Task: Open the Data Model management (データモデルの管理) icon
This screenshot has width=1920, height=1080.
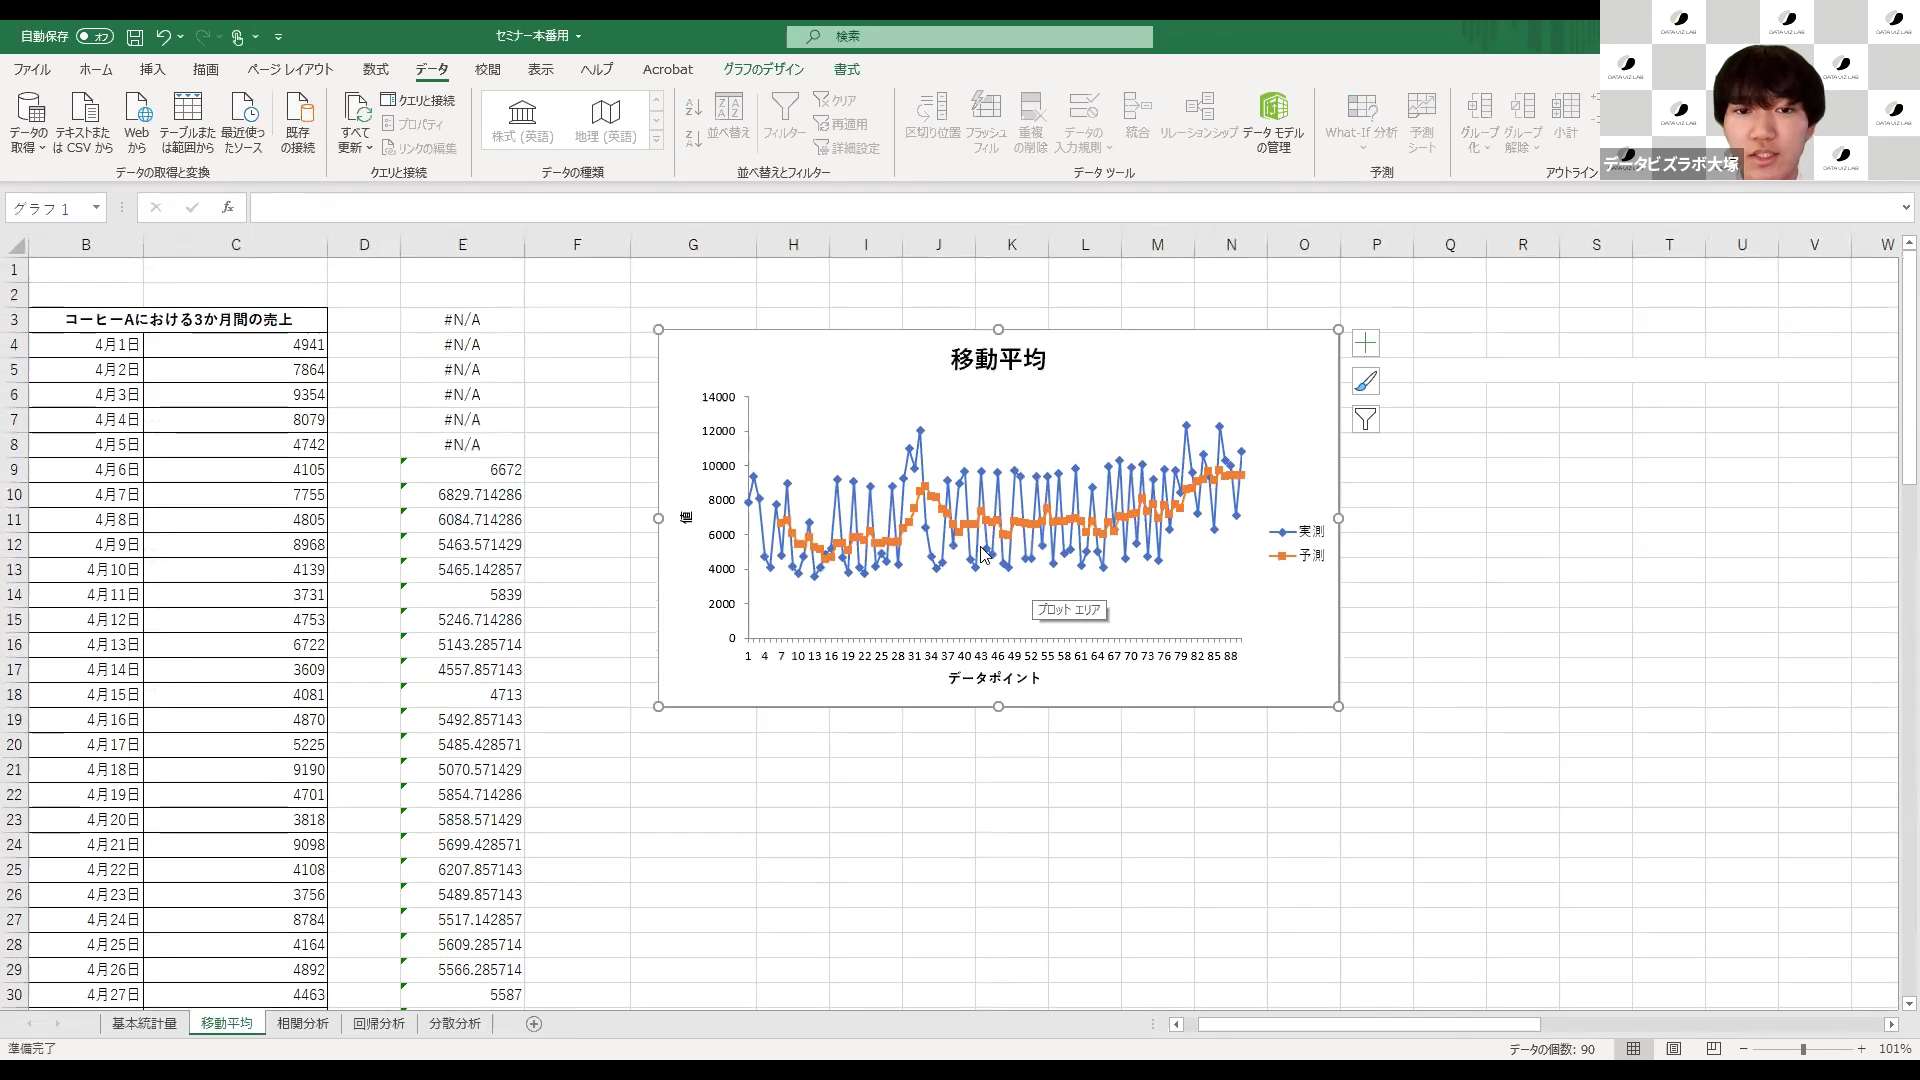Action: (x=1273, y=124)
